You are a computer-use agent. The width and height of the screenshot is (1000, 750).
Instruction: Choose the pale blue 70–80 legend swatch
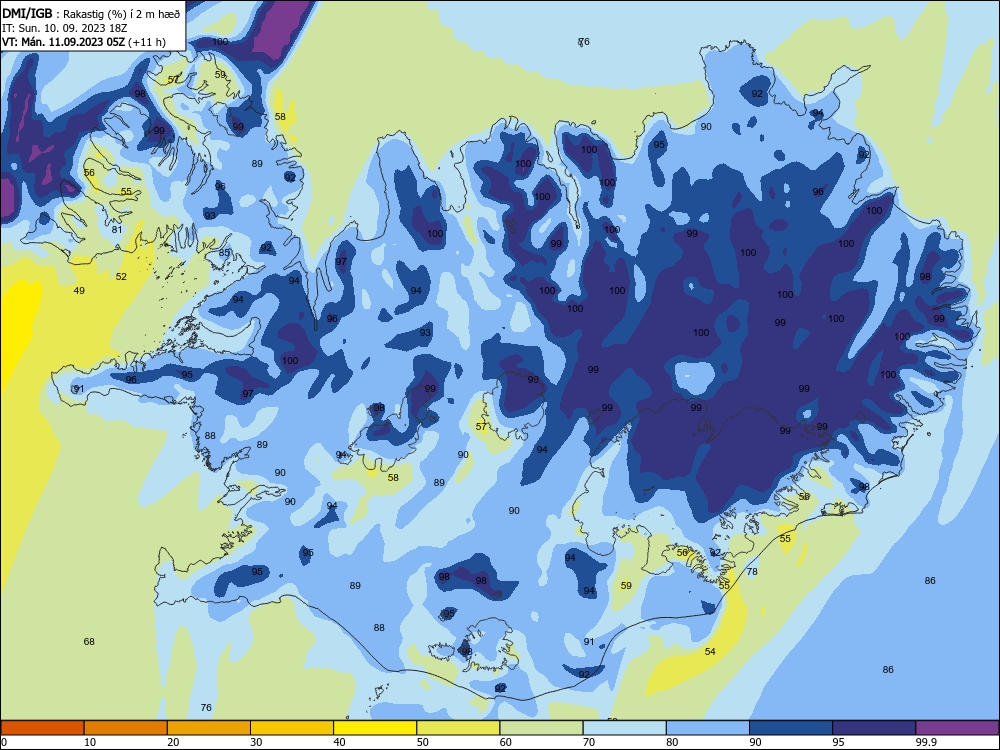(624, 728)
